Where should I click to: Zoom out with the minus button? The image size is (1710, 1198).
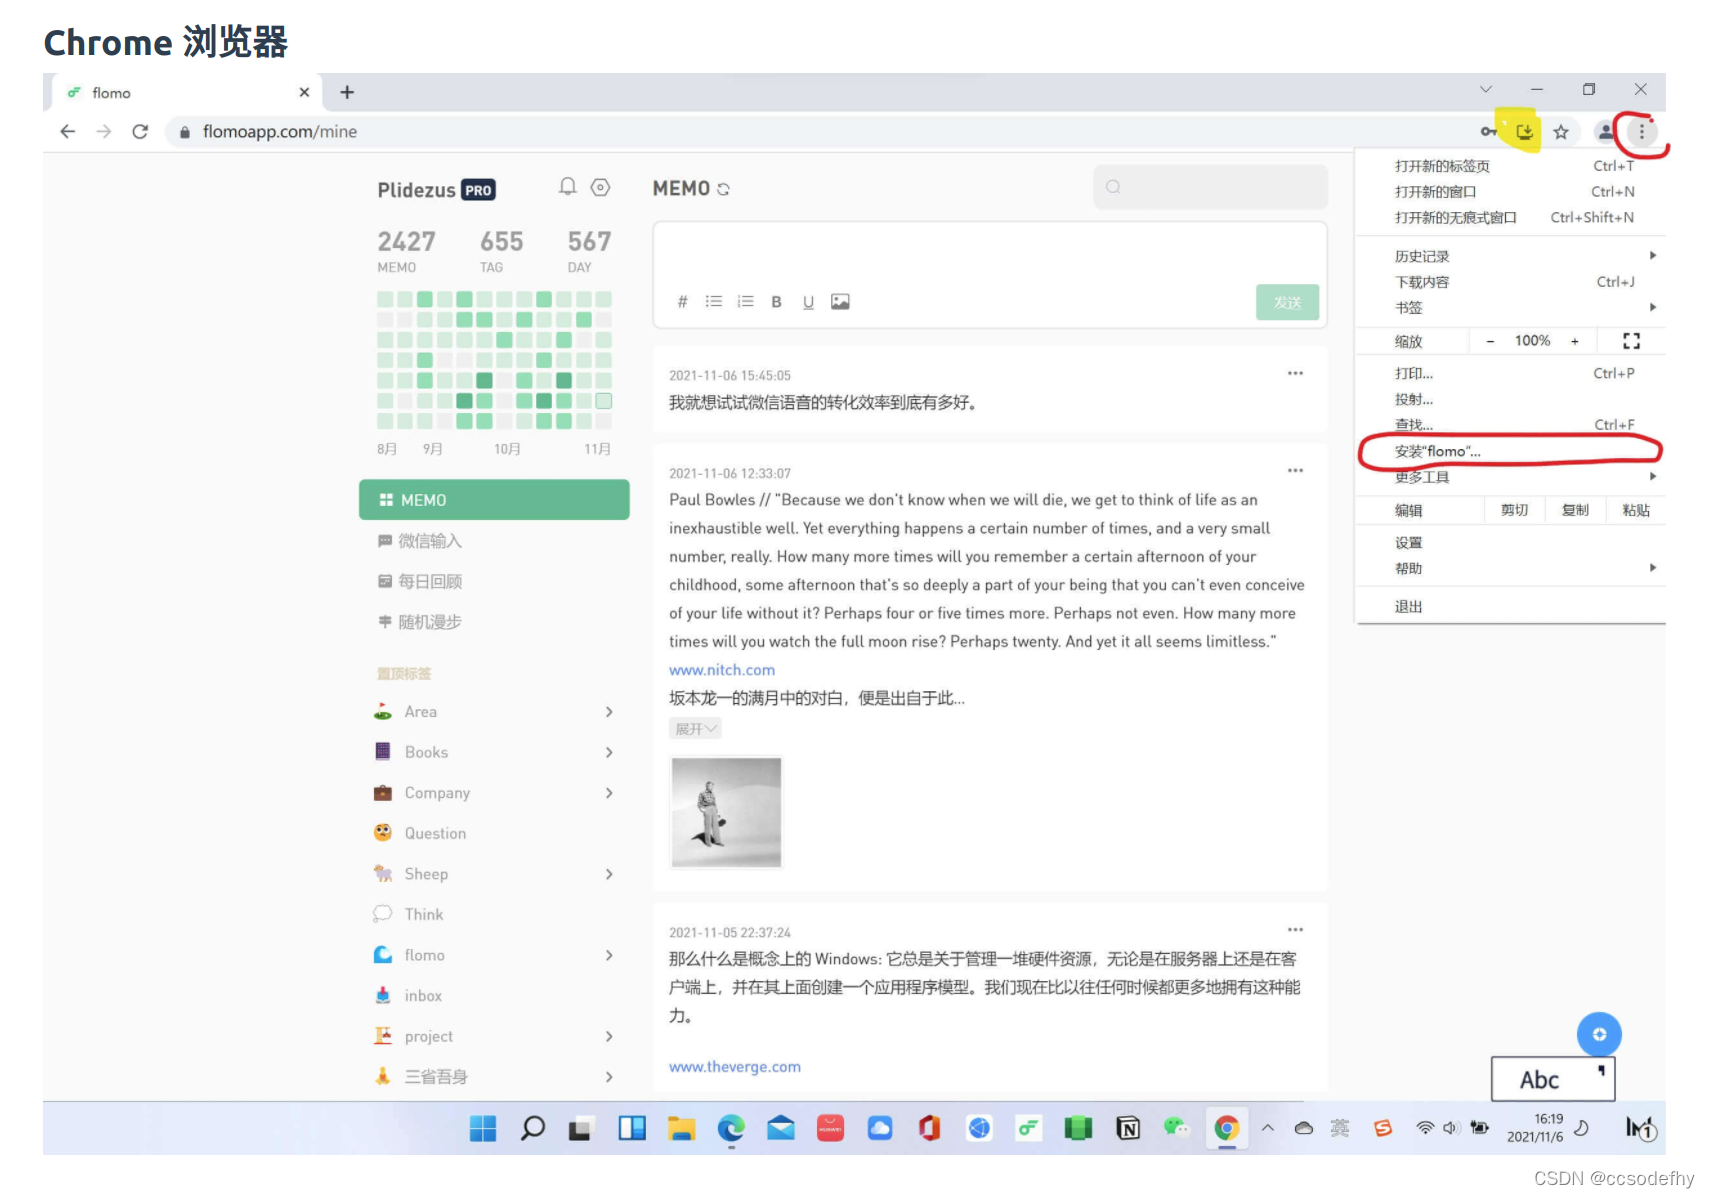coord(1490,341)
